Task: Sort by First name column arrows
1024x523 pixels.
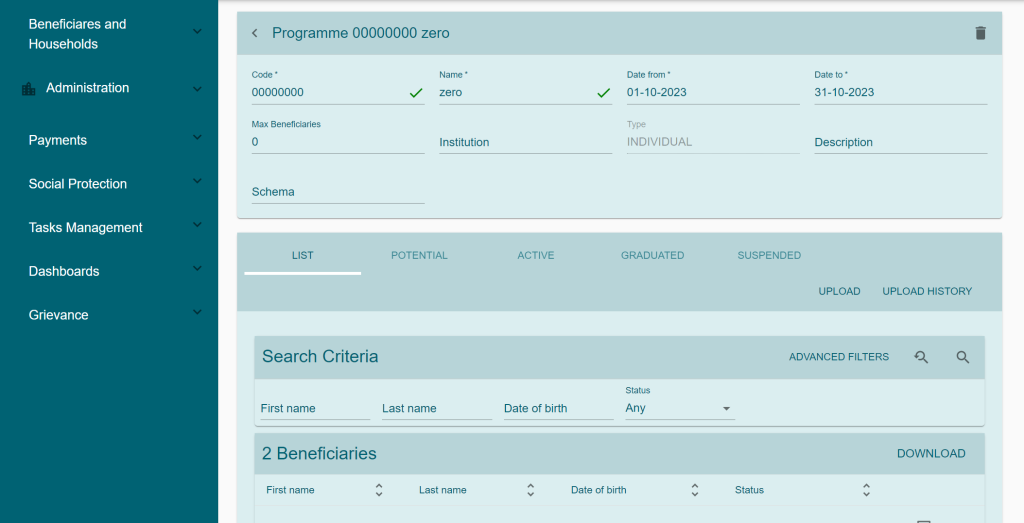Action: (379, 490)
